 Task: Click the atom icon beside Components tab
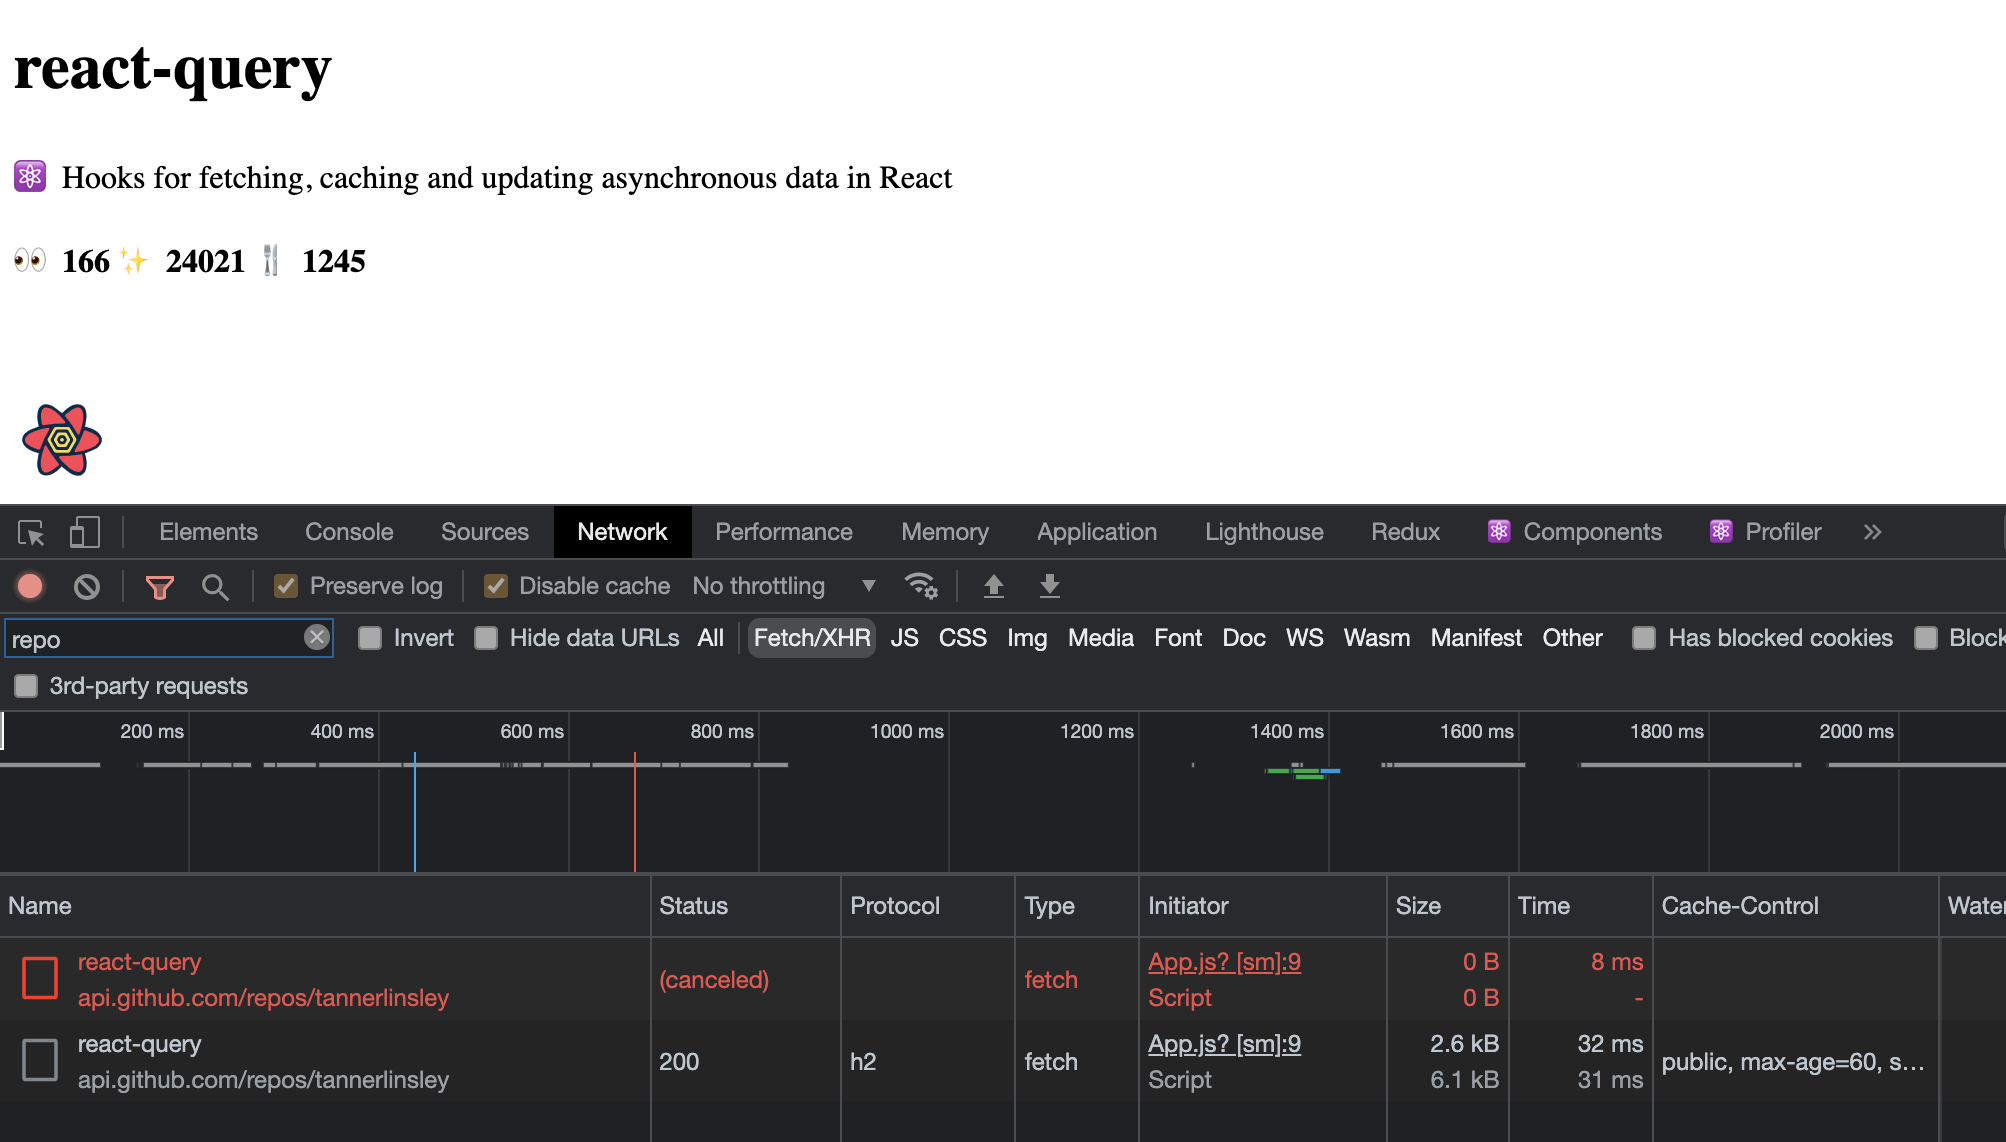click(1498, 532)
